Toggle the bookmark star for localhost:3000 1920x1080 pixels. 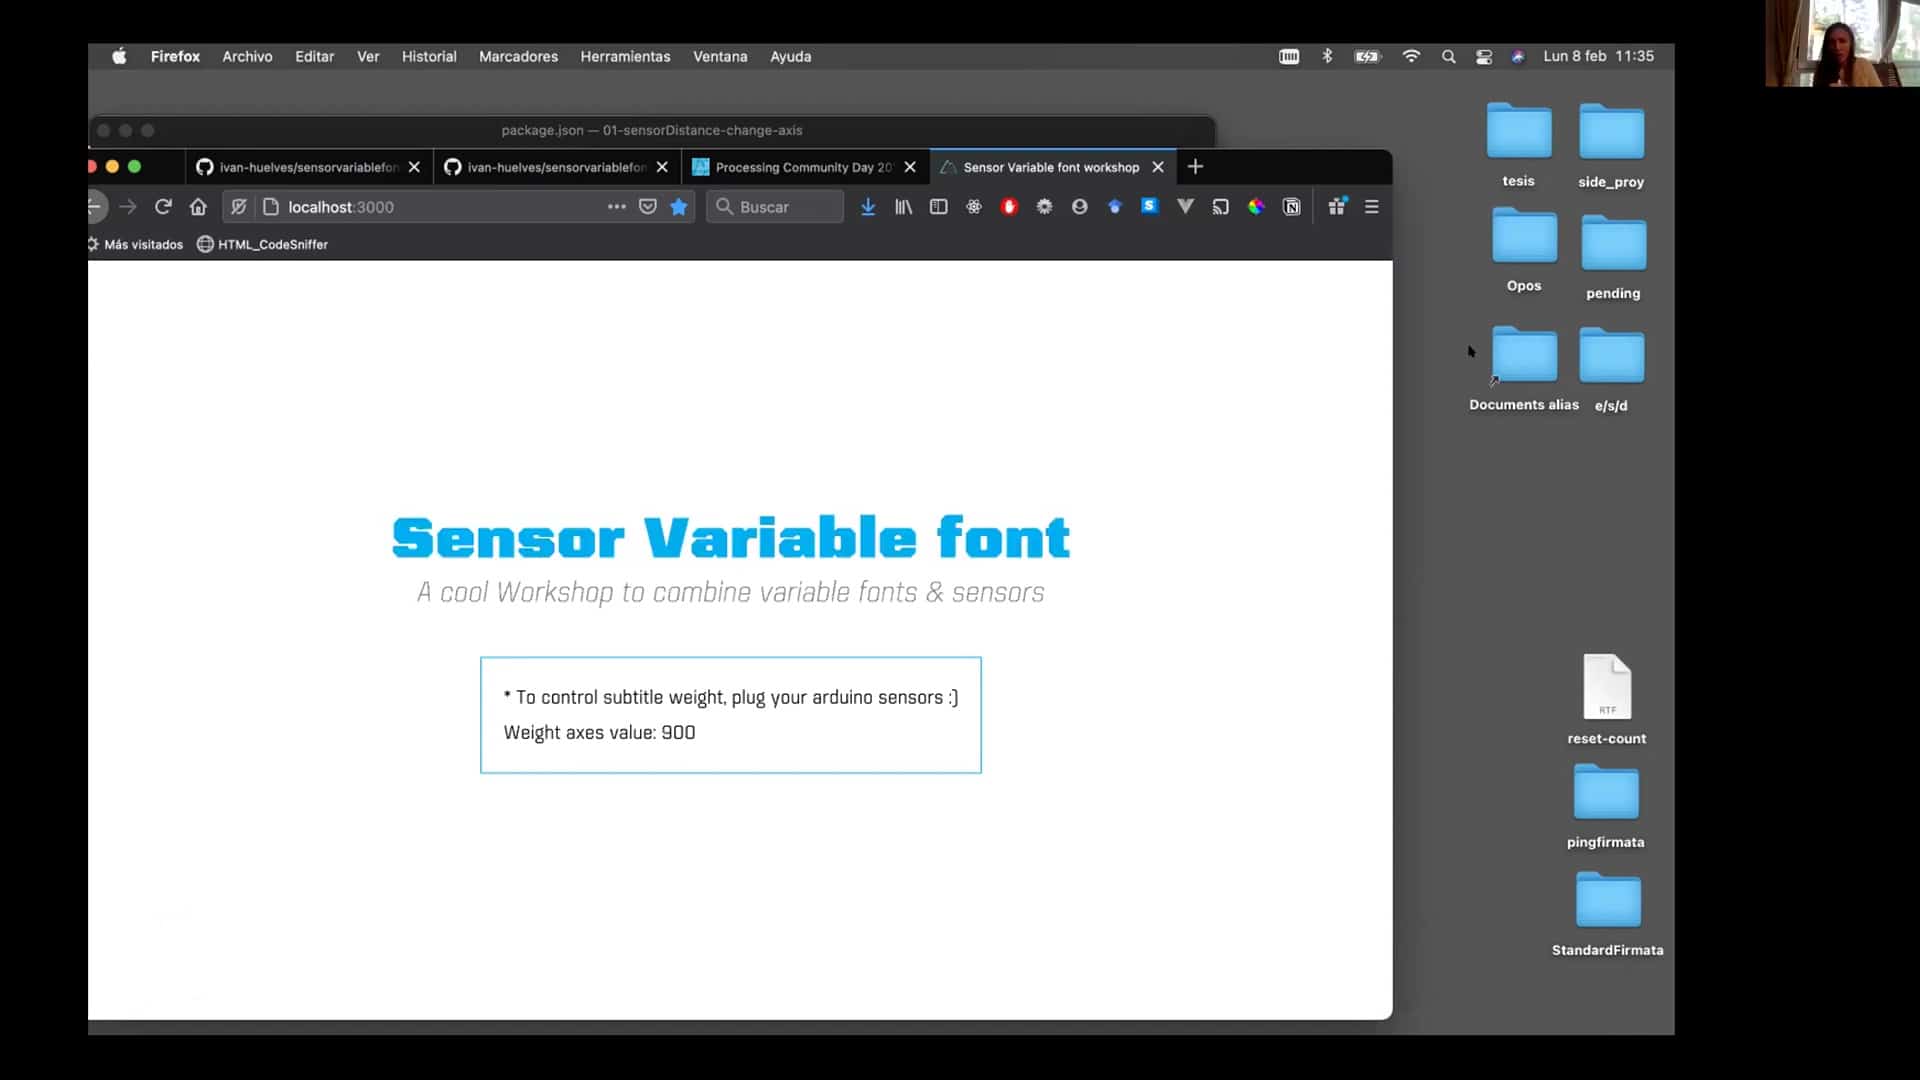tap(679, 206)
